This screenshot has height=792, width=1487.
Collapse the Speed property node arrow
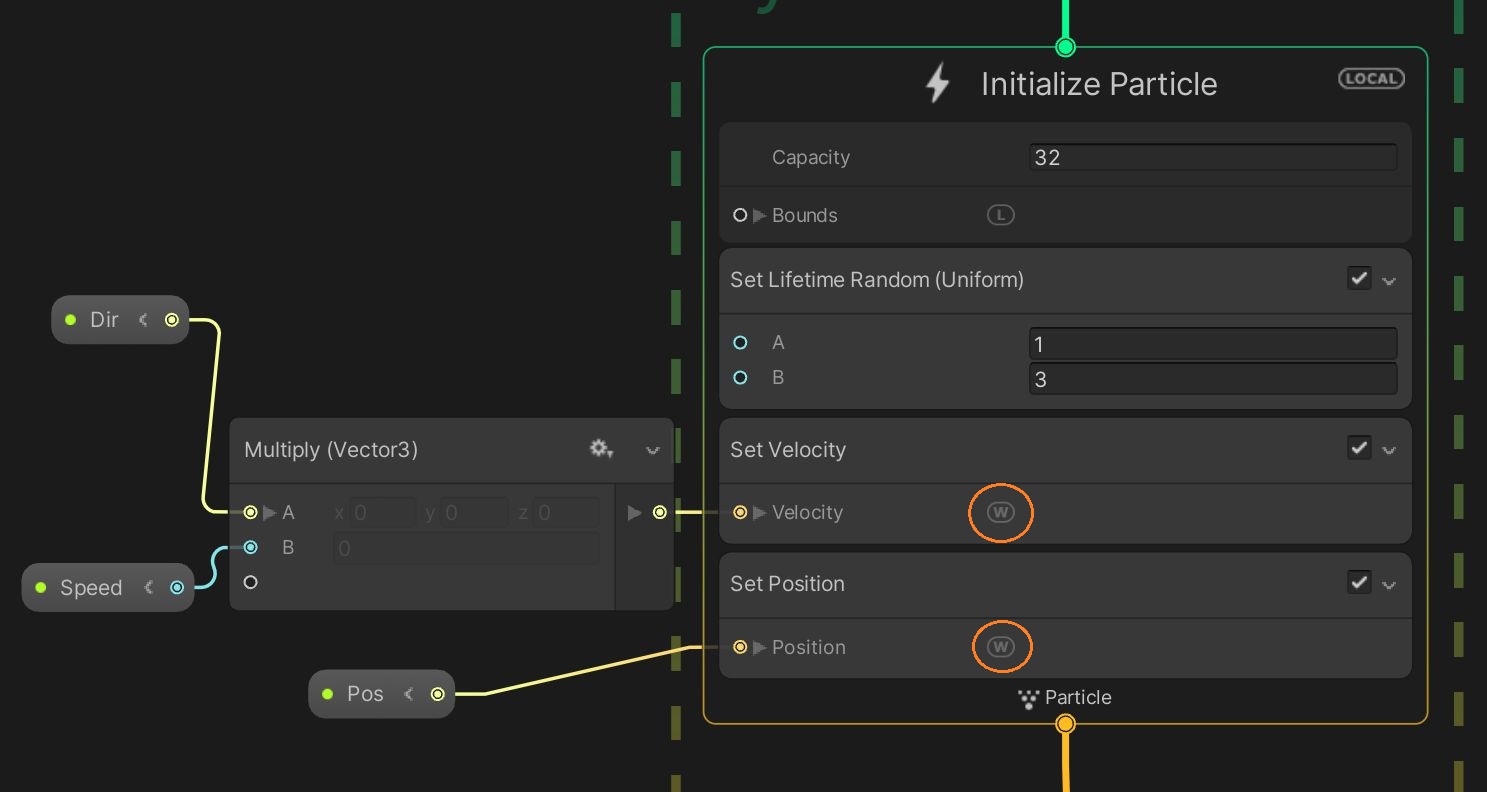149,587
